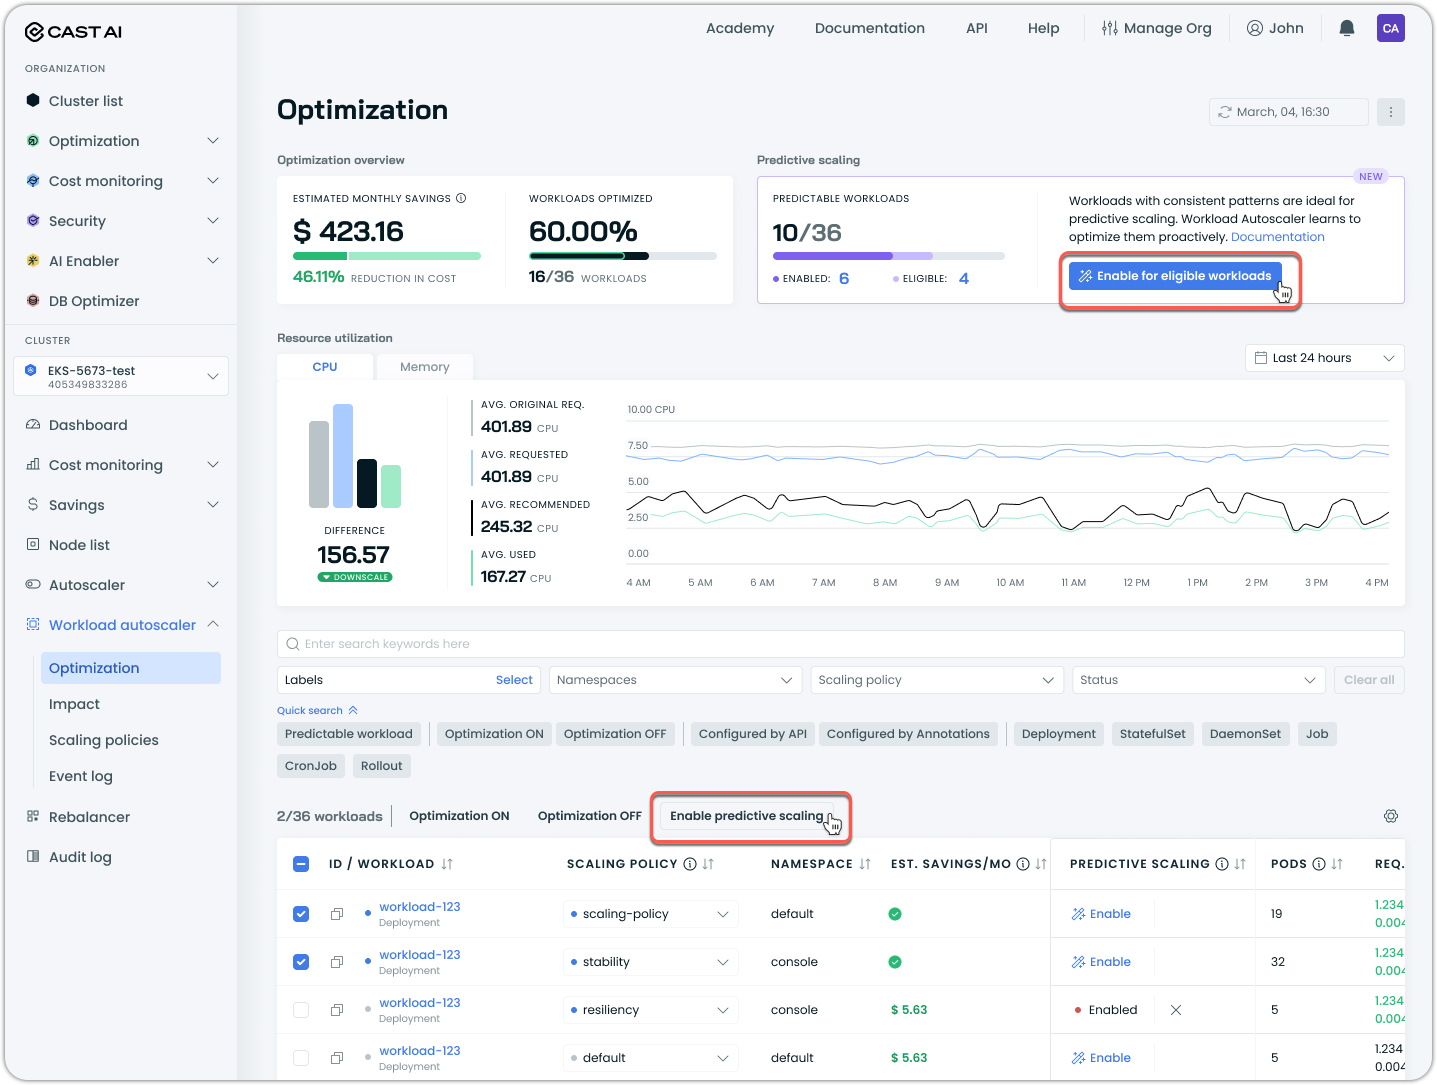
Task: Switch to the Memory tab
Action: point(424,367)
